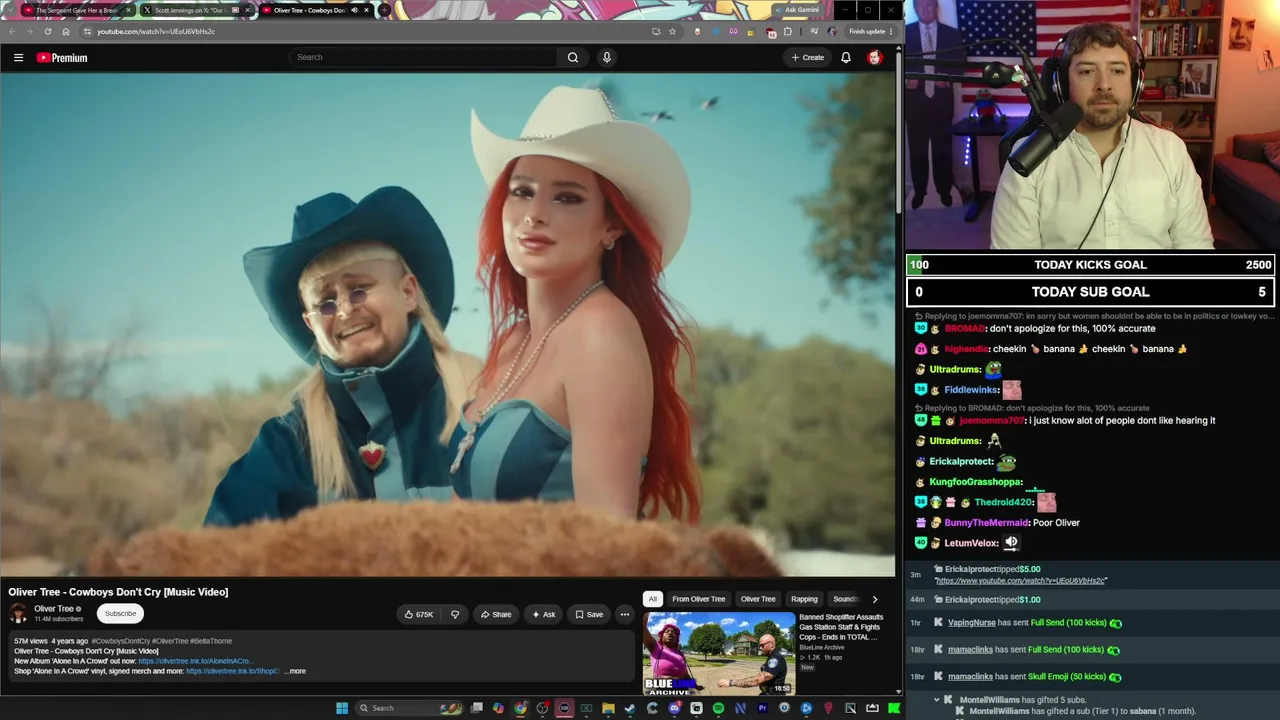Open 'Banned Shoplifter Assaults Gas Station Staff' title
The image size is (1280, 720).
pyautogui.click(x=841, y=627)
